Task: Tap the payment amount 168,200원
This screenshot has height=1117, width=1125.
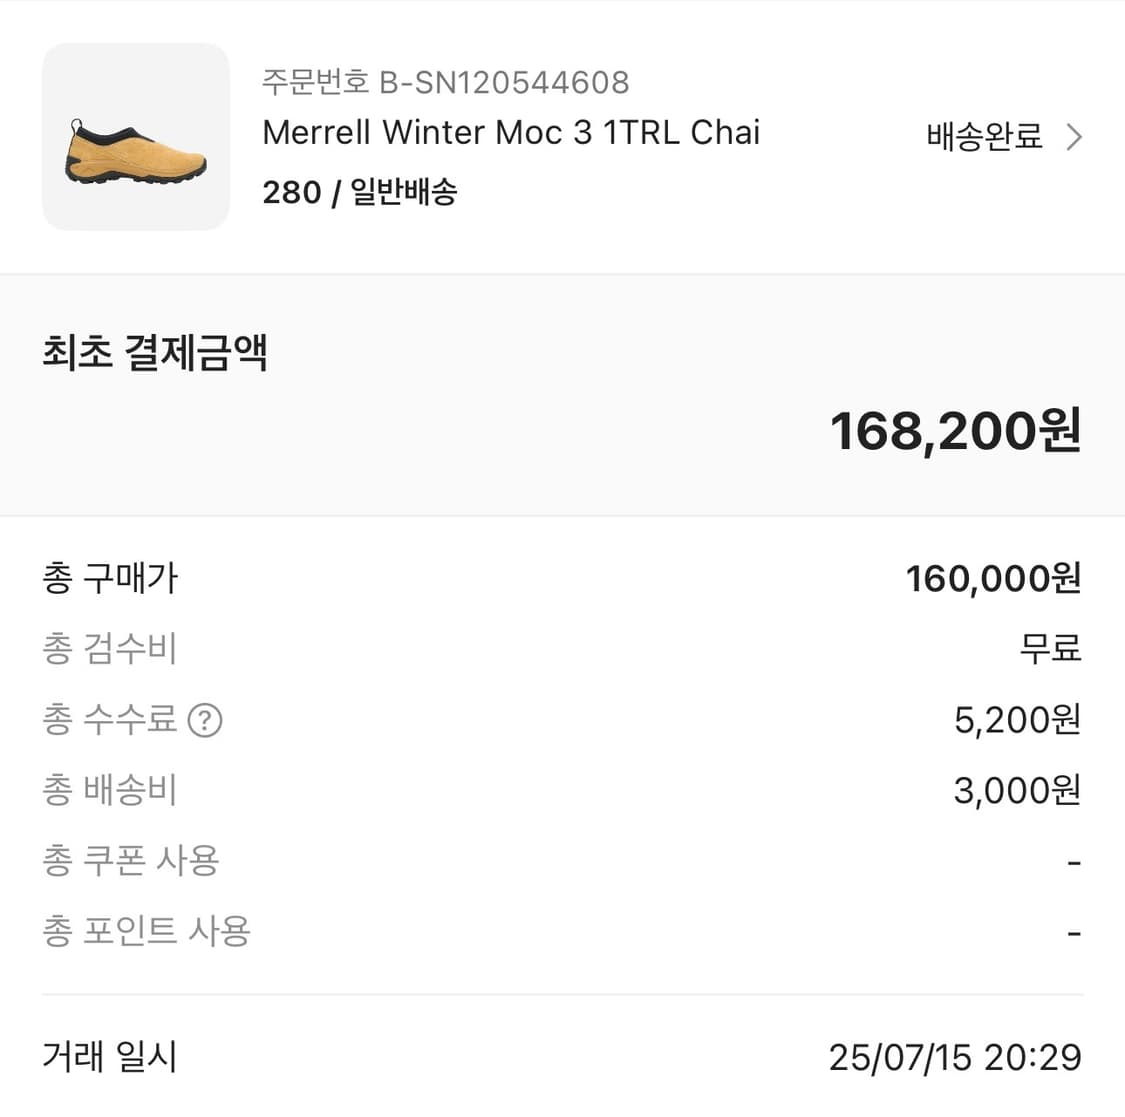Action: [957, 432]
